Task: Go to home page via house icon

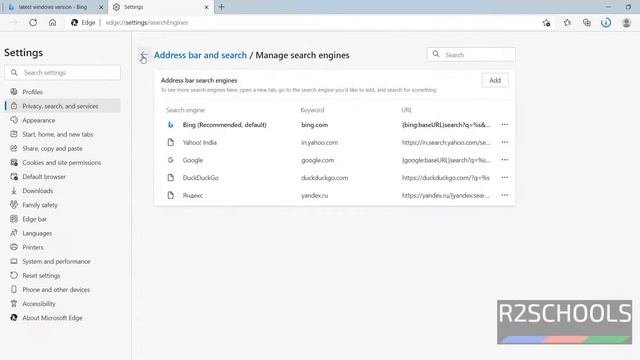Action: (53, 22)
